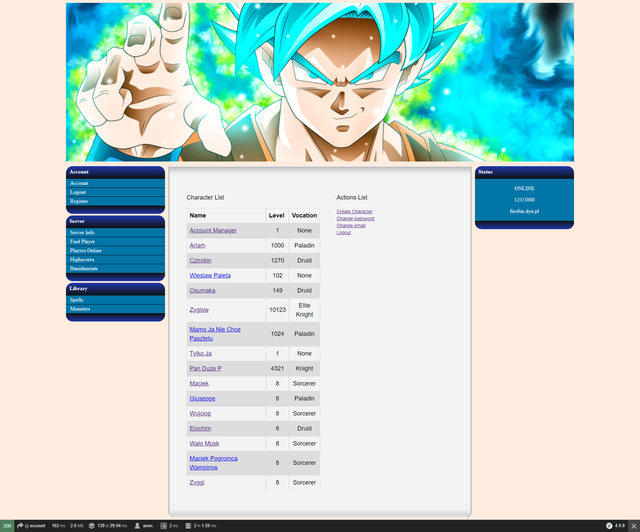Click the anon user icon in debug toolbar
The height and width of the screenshot is (532, 640).
(138, 526)
